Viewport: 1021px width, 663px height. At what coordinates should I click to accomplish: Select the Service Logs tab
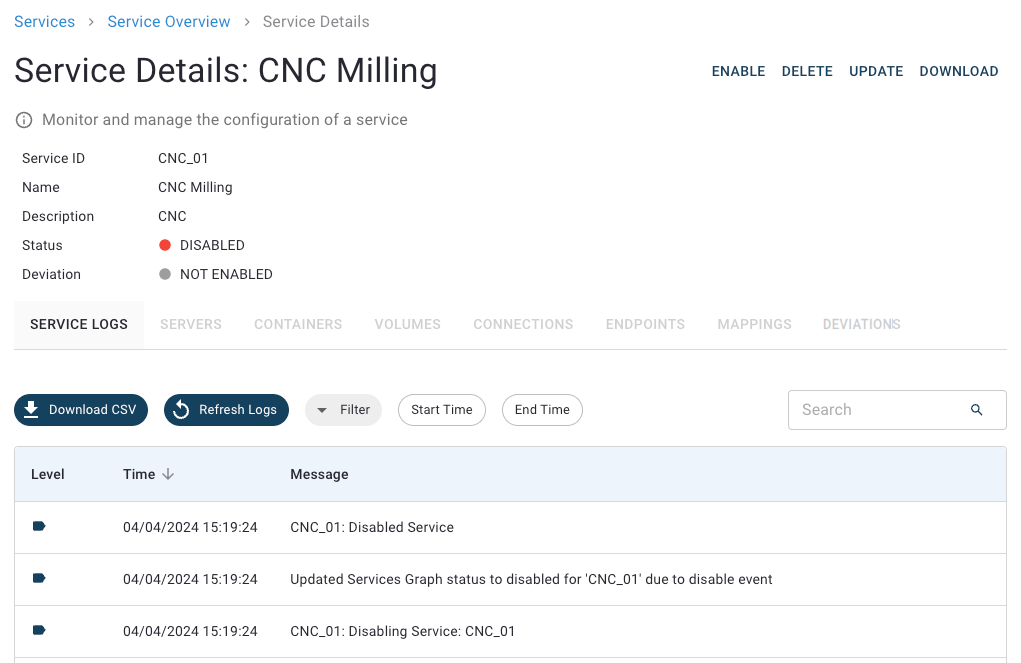tap(79, 325)
